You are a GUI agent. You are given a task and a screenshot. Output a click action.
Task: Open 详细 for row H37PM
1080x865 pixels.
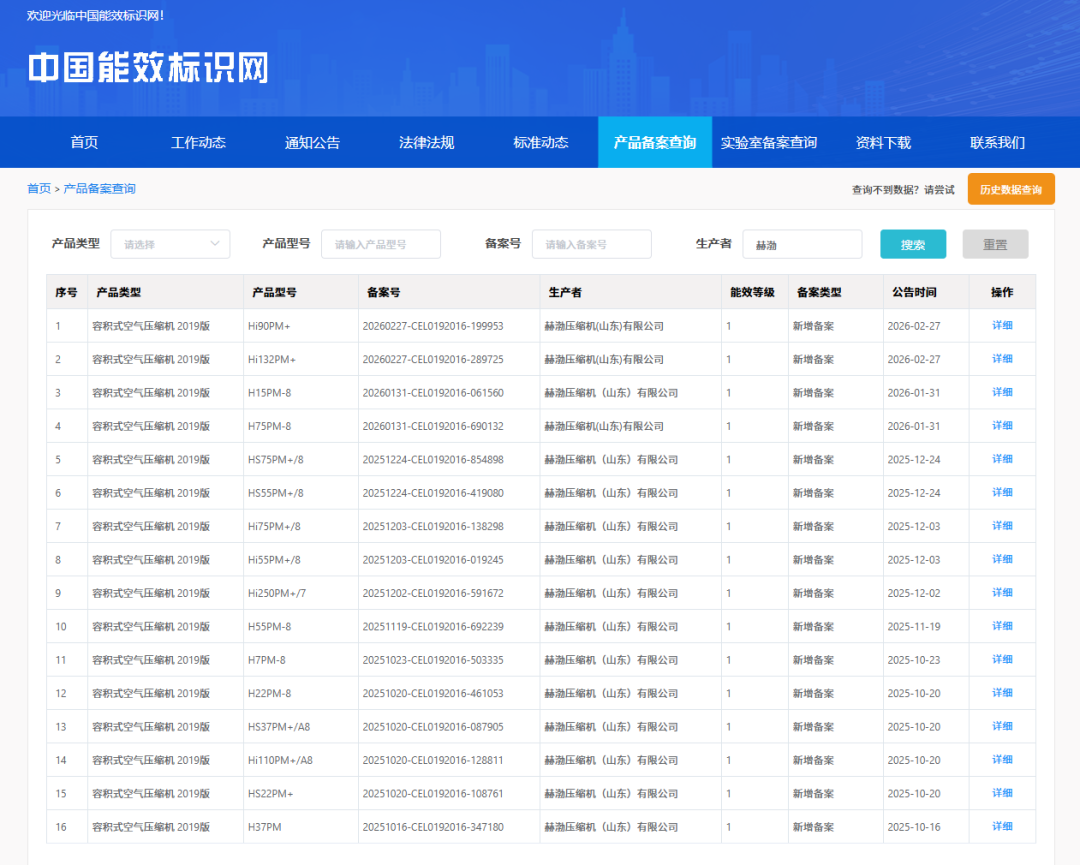tap(1002, 826)
